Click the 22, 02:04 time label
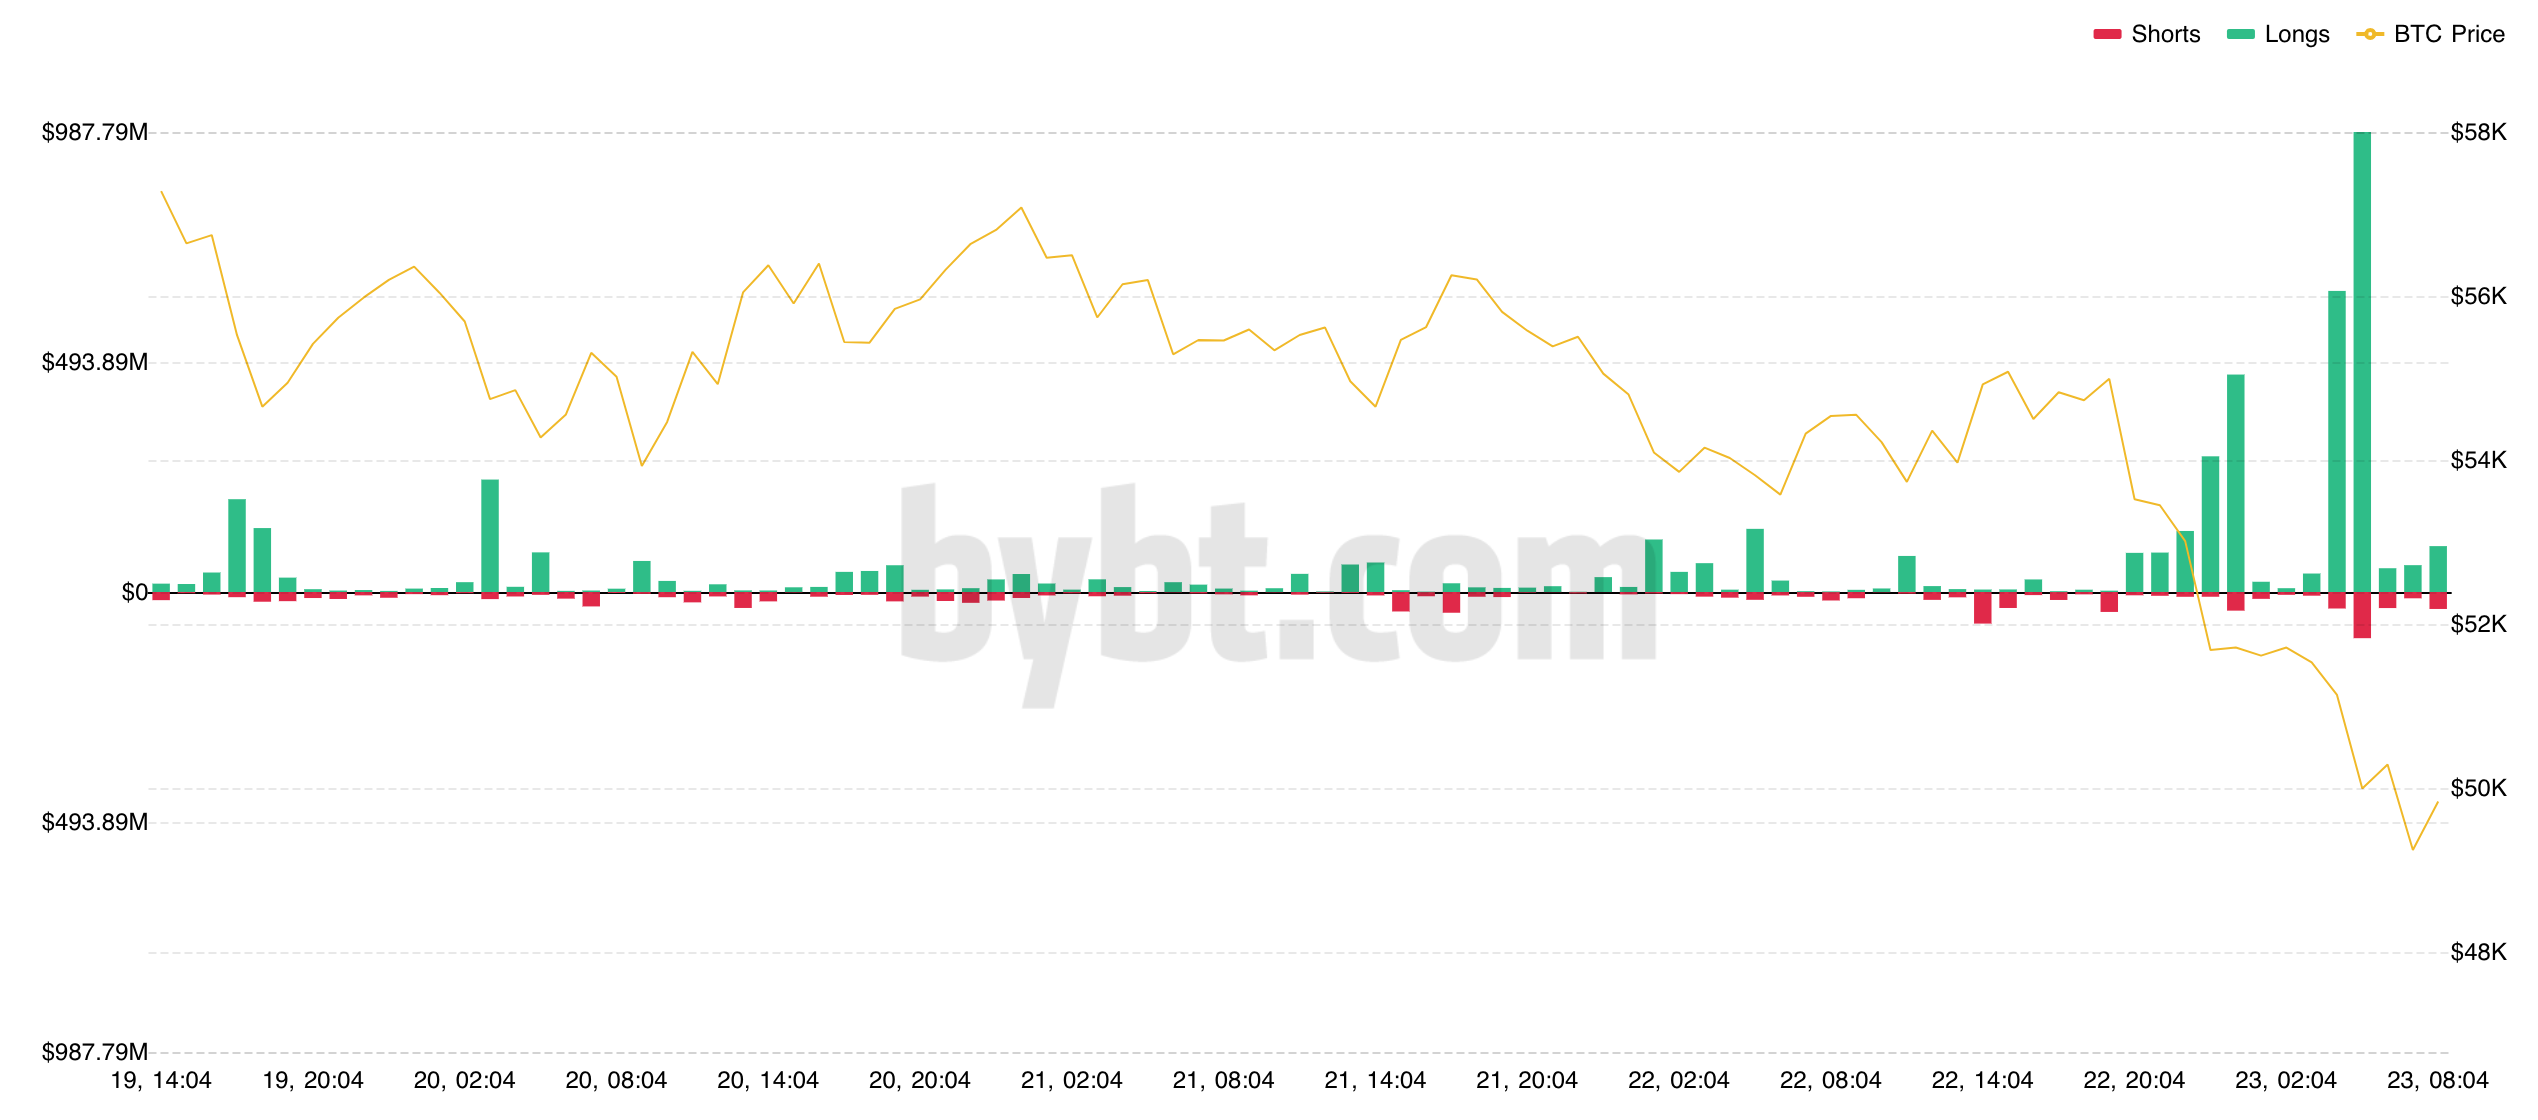2538x1120 pixels. pyautogui.click(x=1679, y=1081)
